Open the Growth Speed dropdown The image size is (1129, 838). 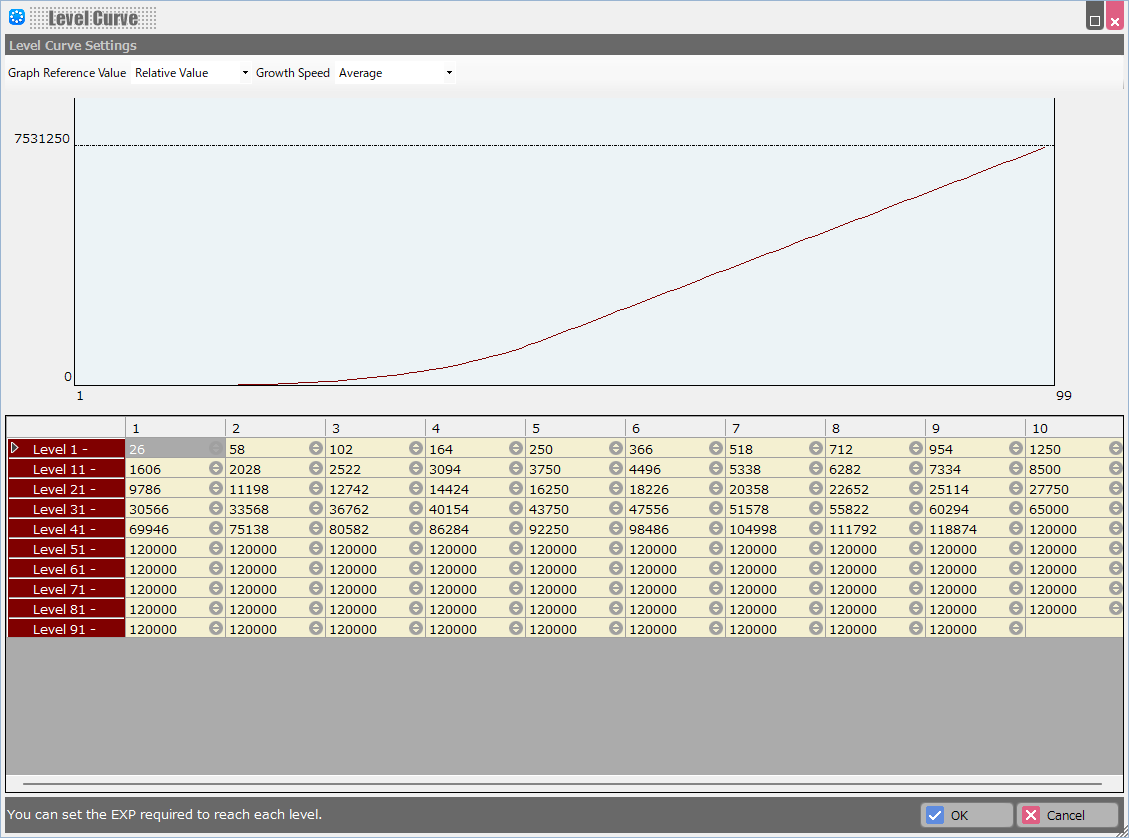[395, 73]
